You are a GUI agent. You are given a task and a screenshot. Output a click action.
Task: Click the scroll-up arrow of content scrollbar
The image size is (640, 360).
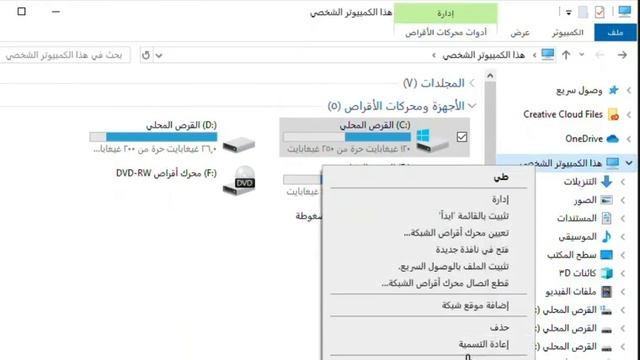[490, 76]
